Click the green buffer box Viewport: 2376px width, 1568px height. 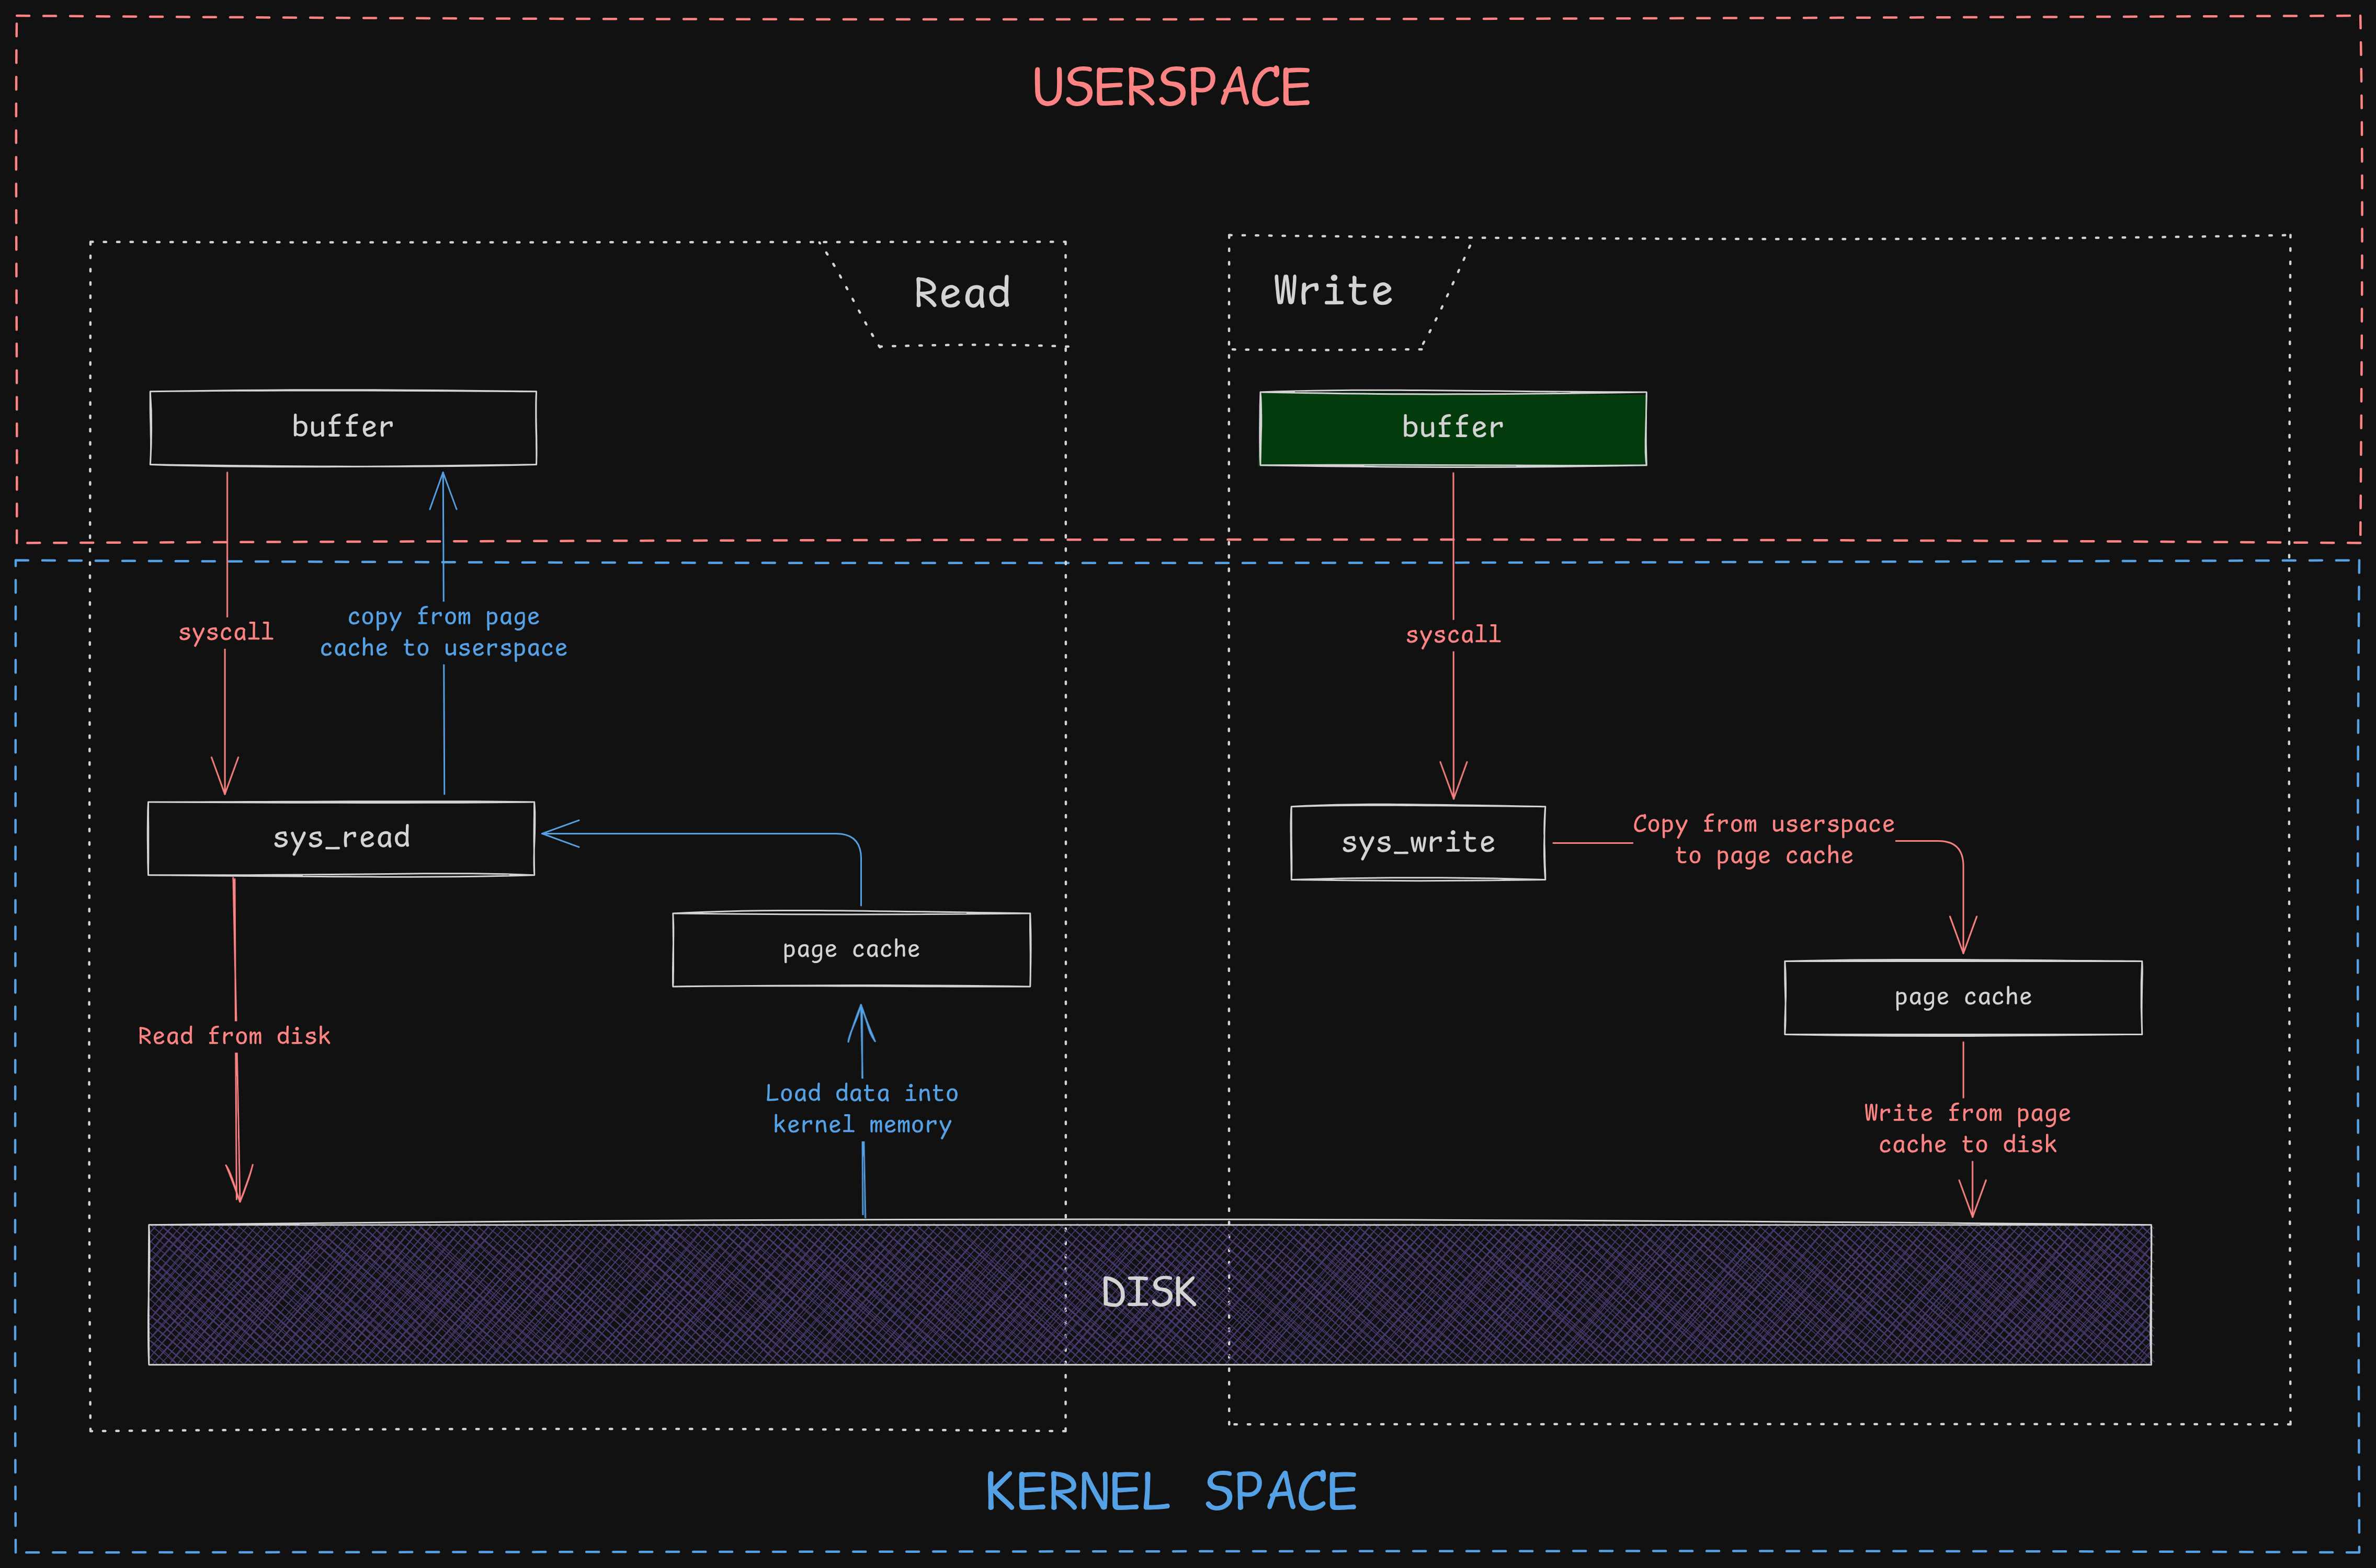[1452, 428]
